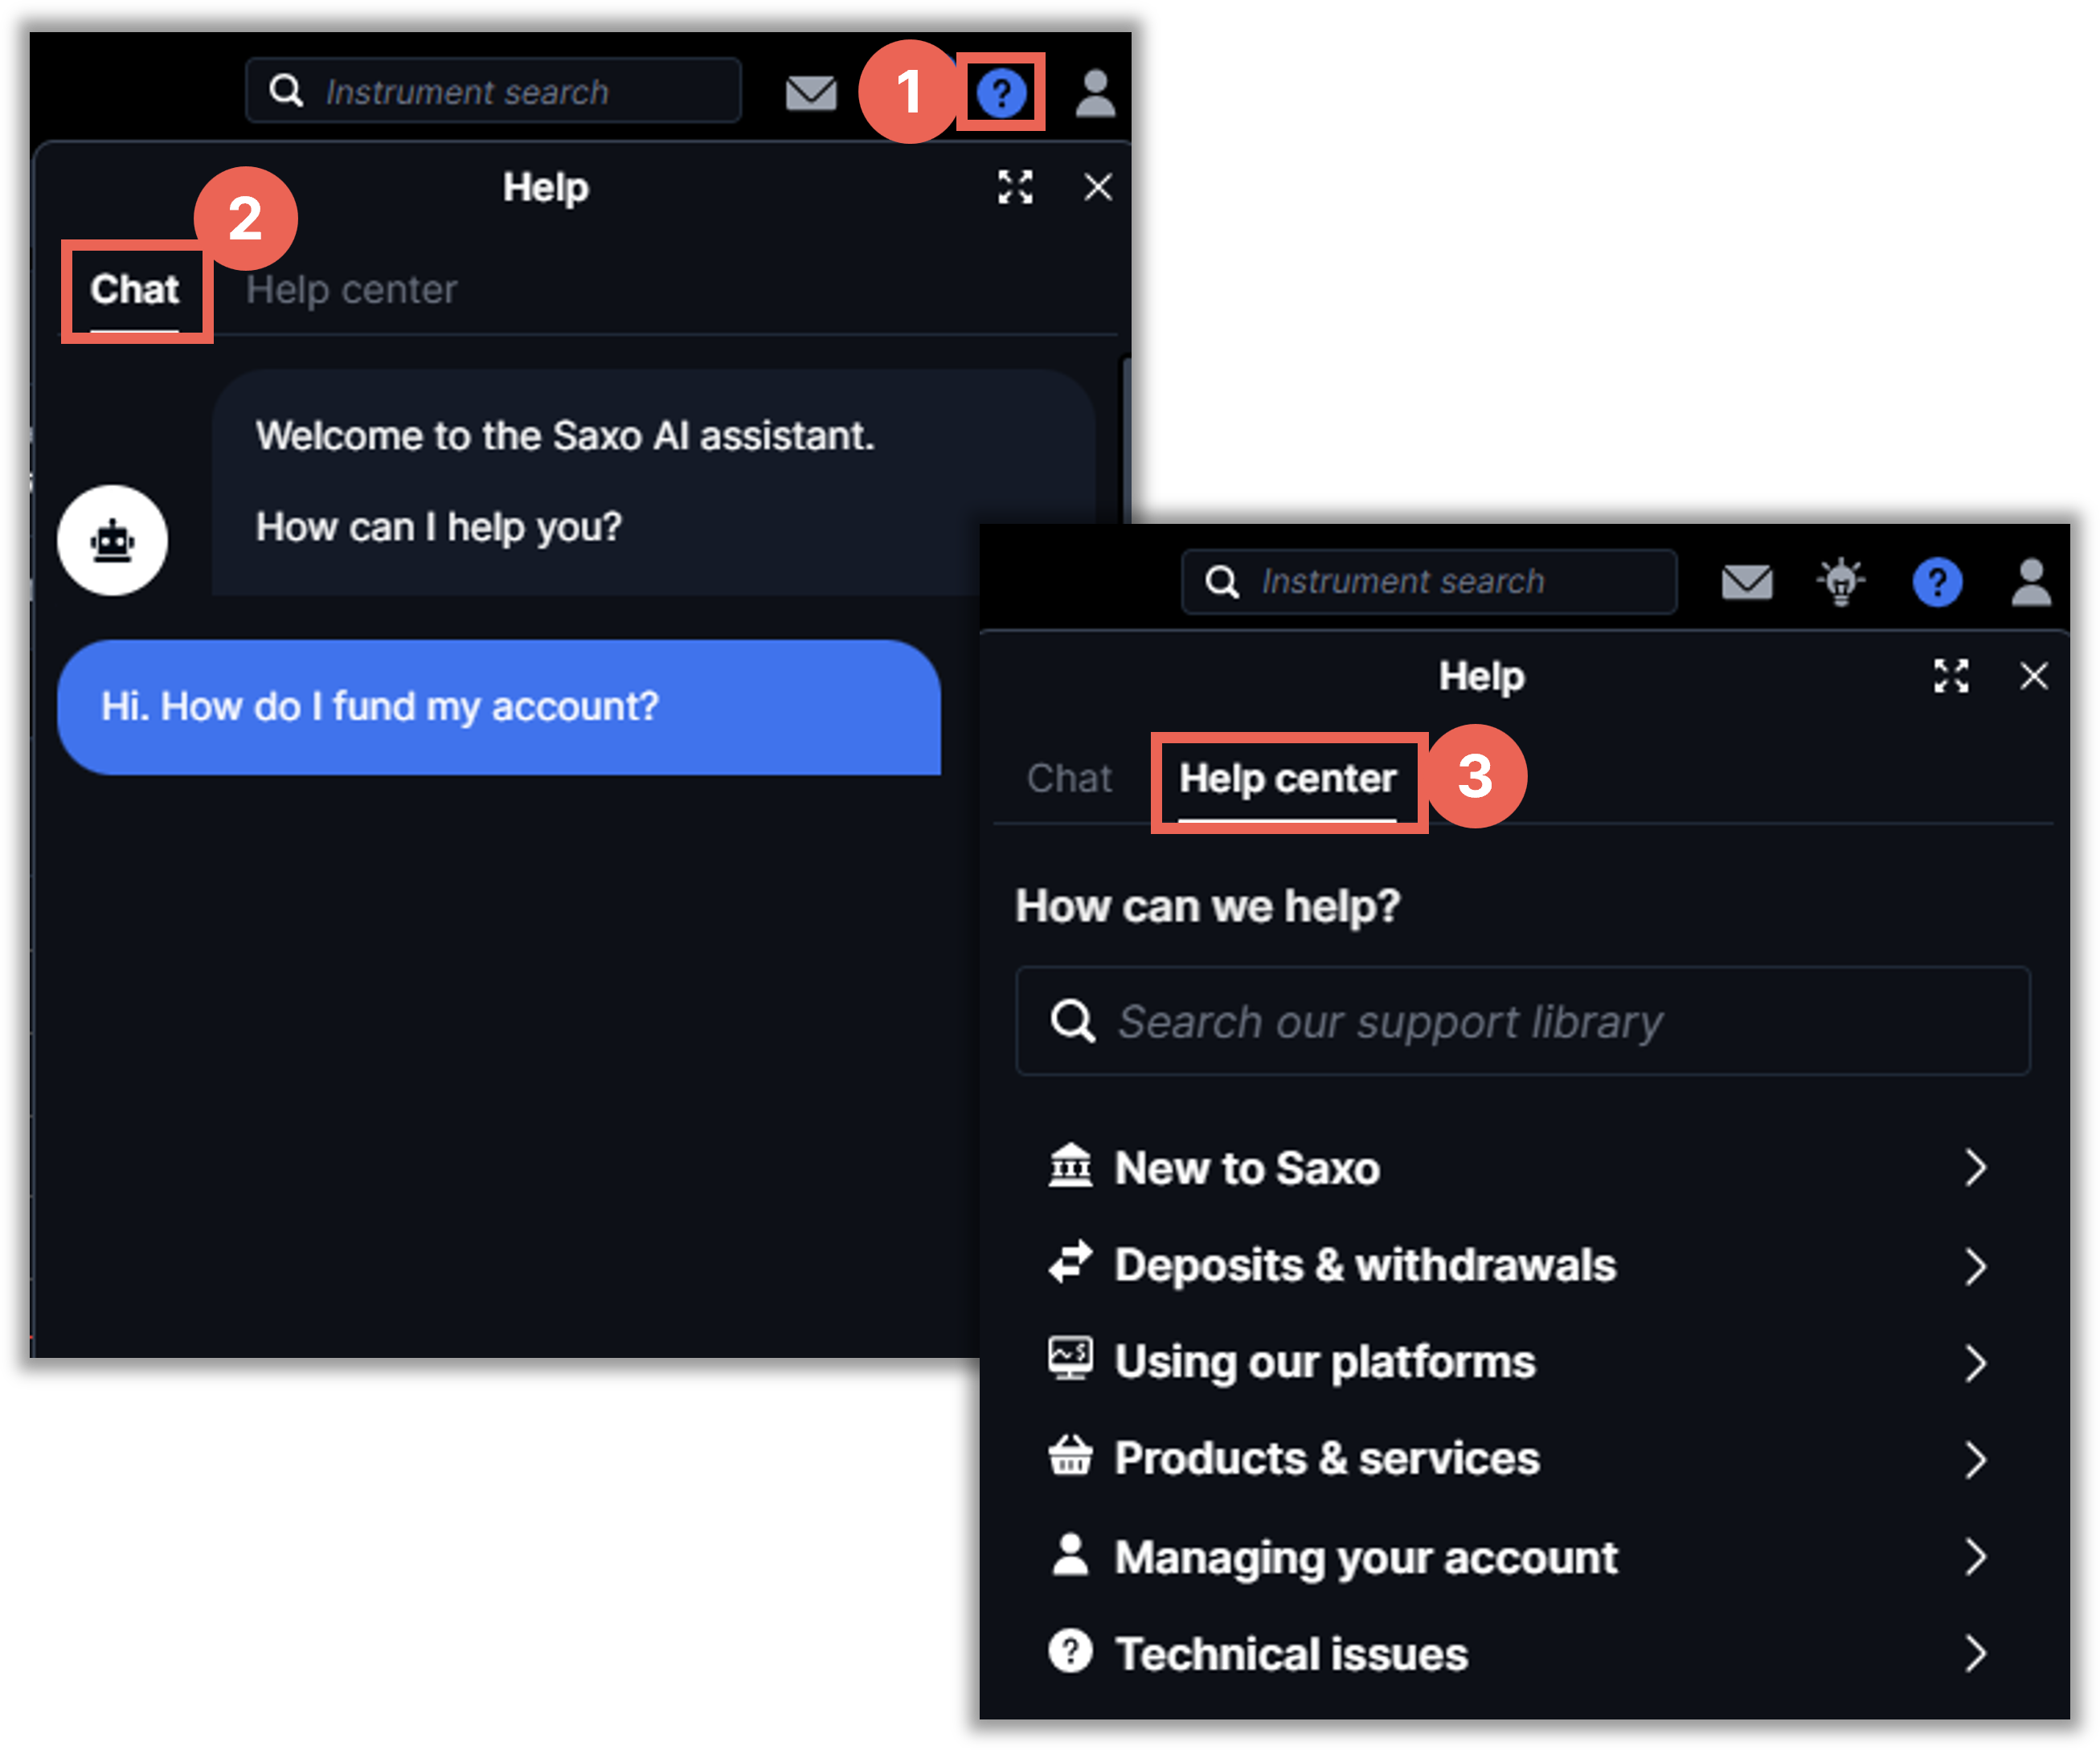Image resolution: width=2100 pixels, height=1750 pixels.
Task: Click the New to Saxo bank icon
Action: tap(1071, 1167)
